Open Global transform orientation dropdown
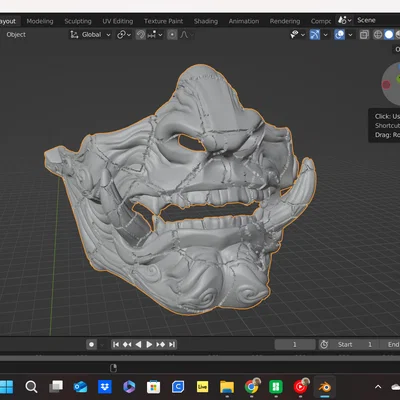This screenshot has height=400, width=400. click(x=90, y=35)
